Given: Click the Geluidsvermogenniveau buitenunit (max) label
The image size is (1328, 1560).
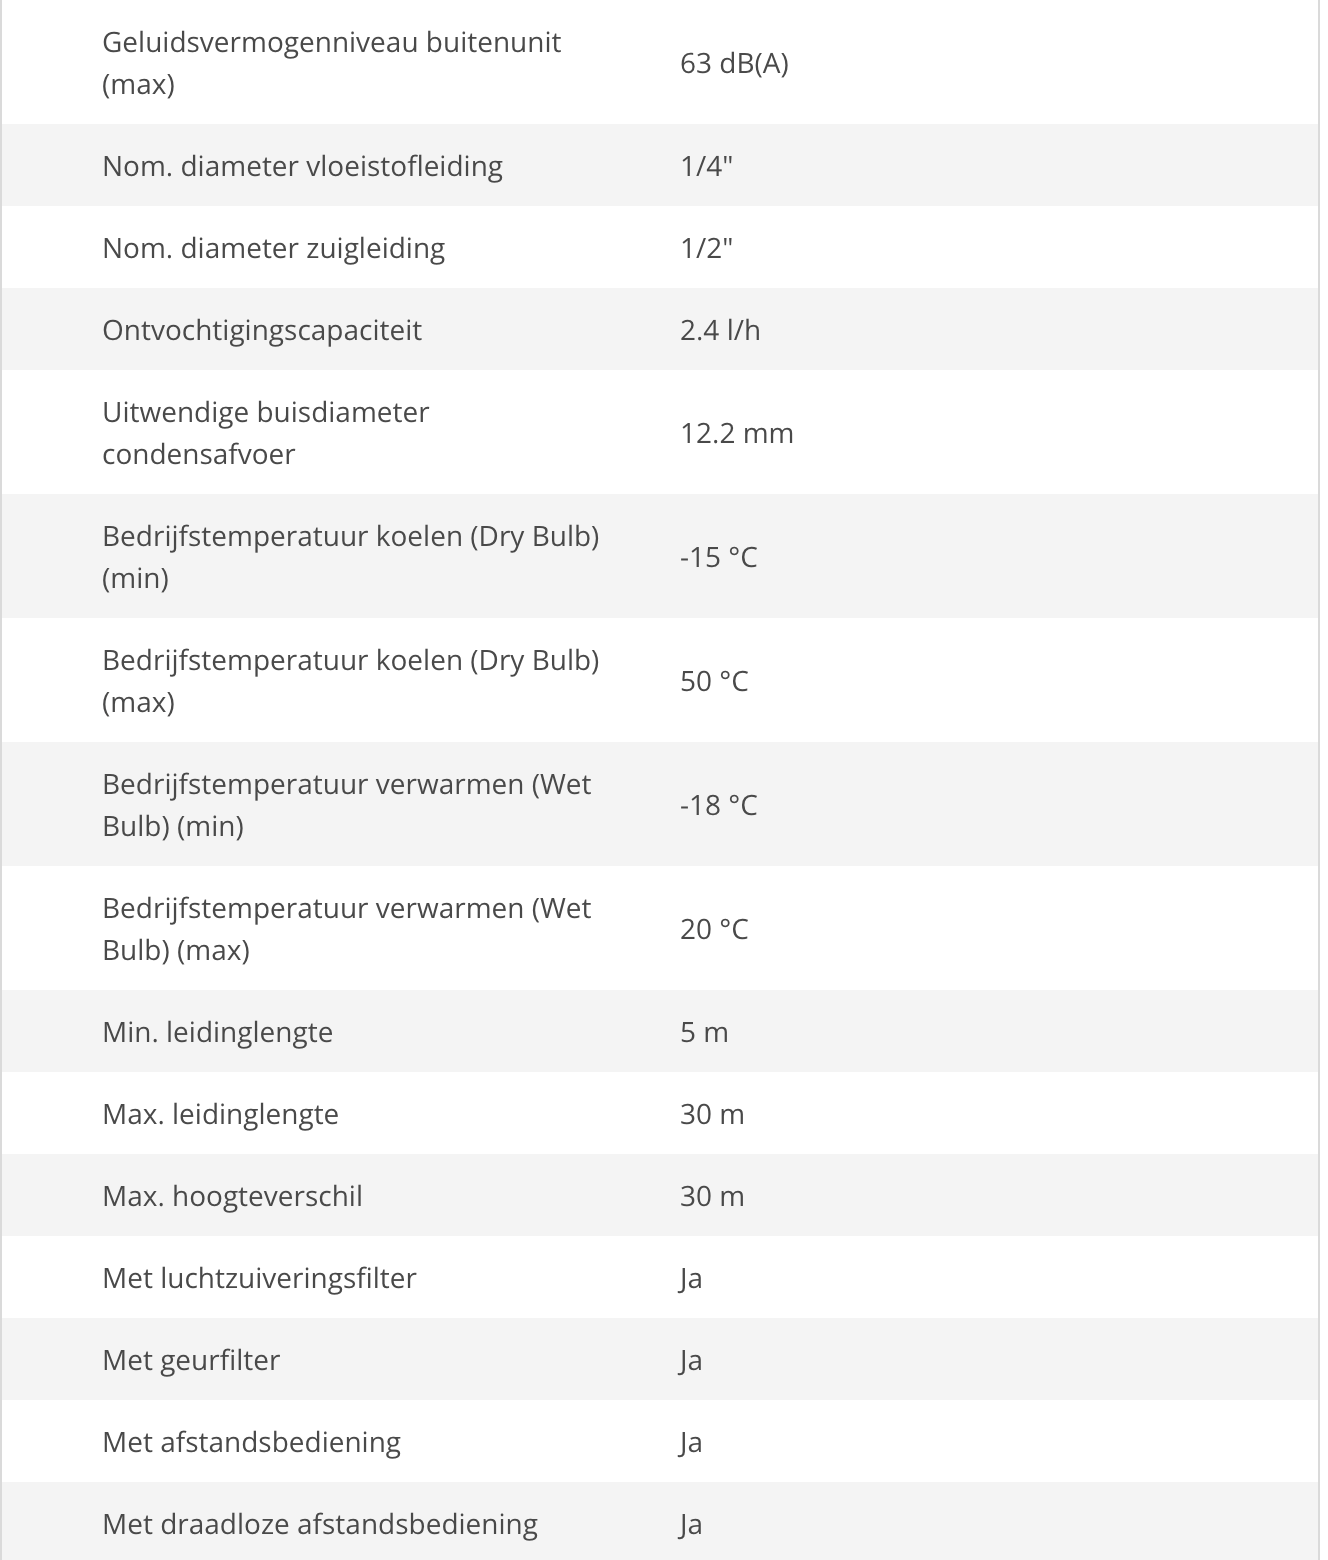Looking at the screenshot, I should click(331, 63).
